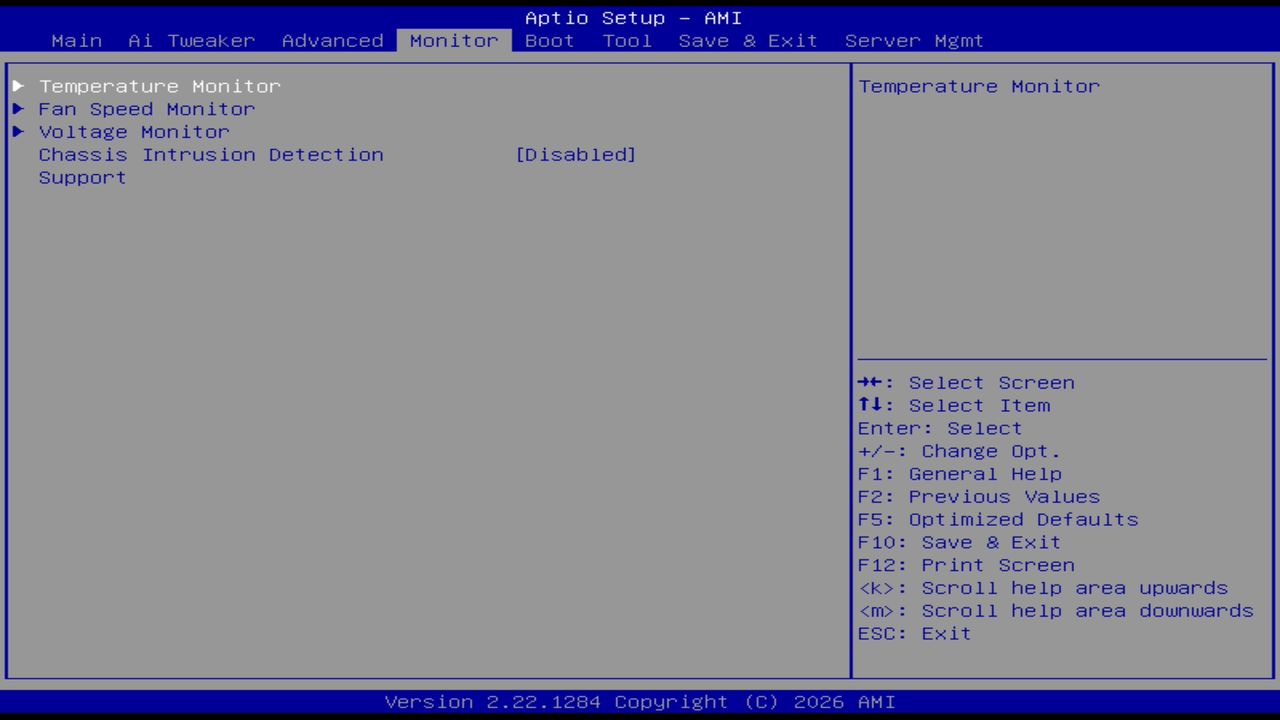This screenshot has width=1280, height=720.
Task: Switch to the Tool tab
Action: pos(627,41)
